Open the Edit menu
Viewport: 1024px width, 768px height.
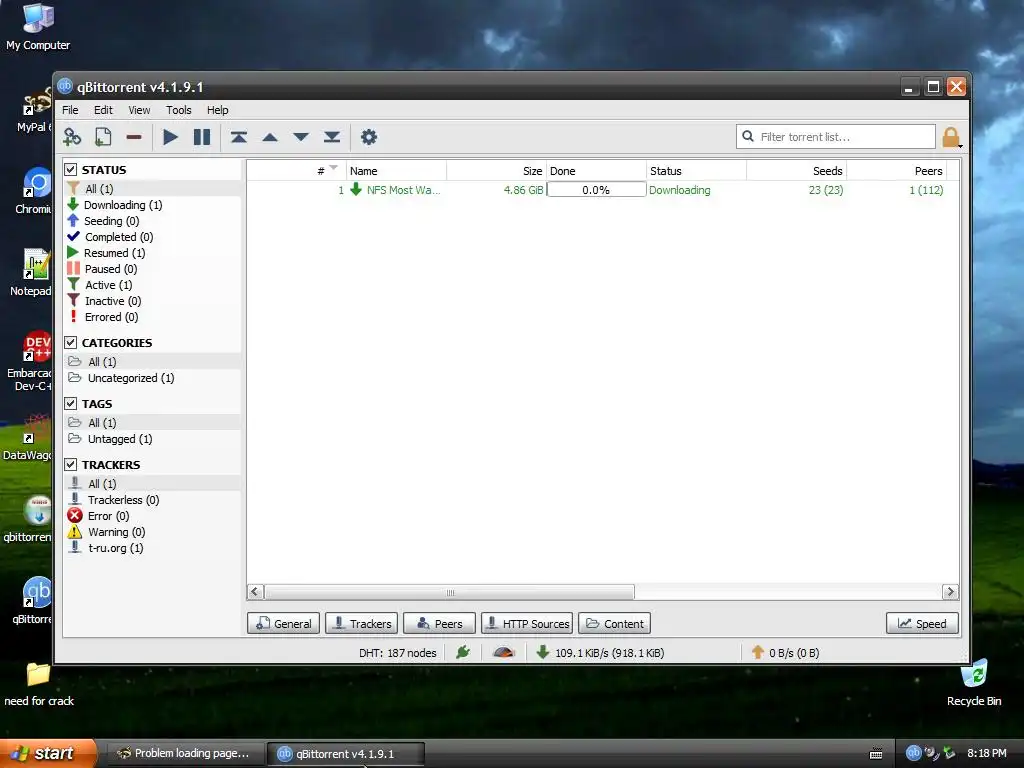point(103,110)
